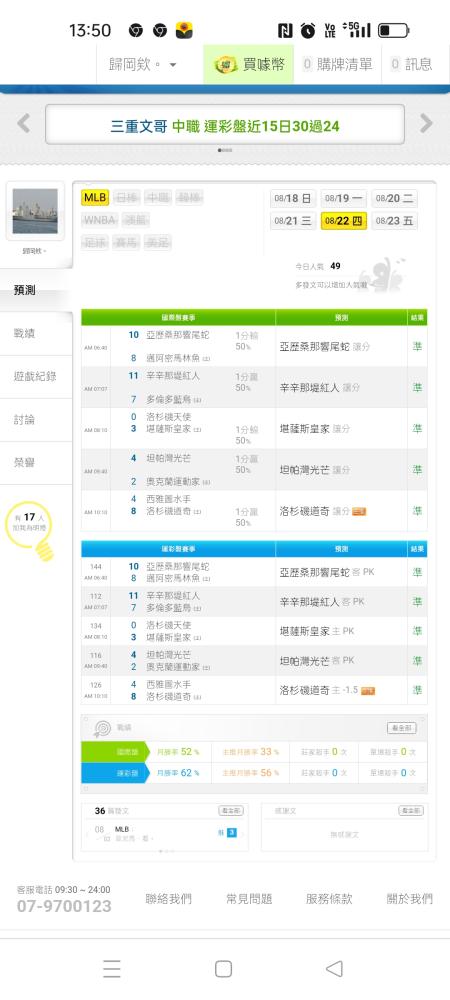The height and width of the screenshot is (1000, 450).
Task: Choose date 08/18 日
Action: pyautogui.click(x=293, y=198)
